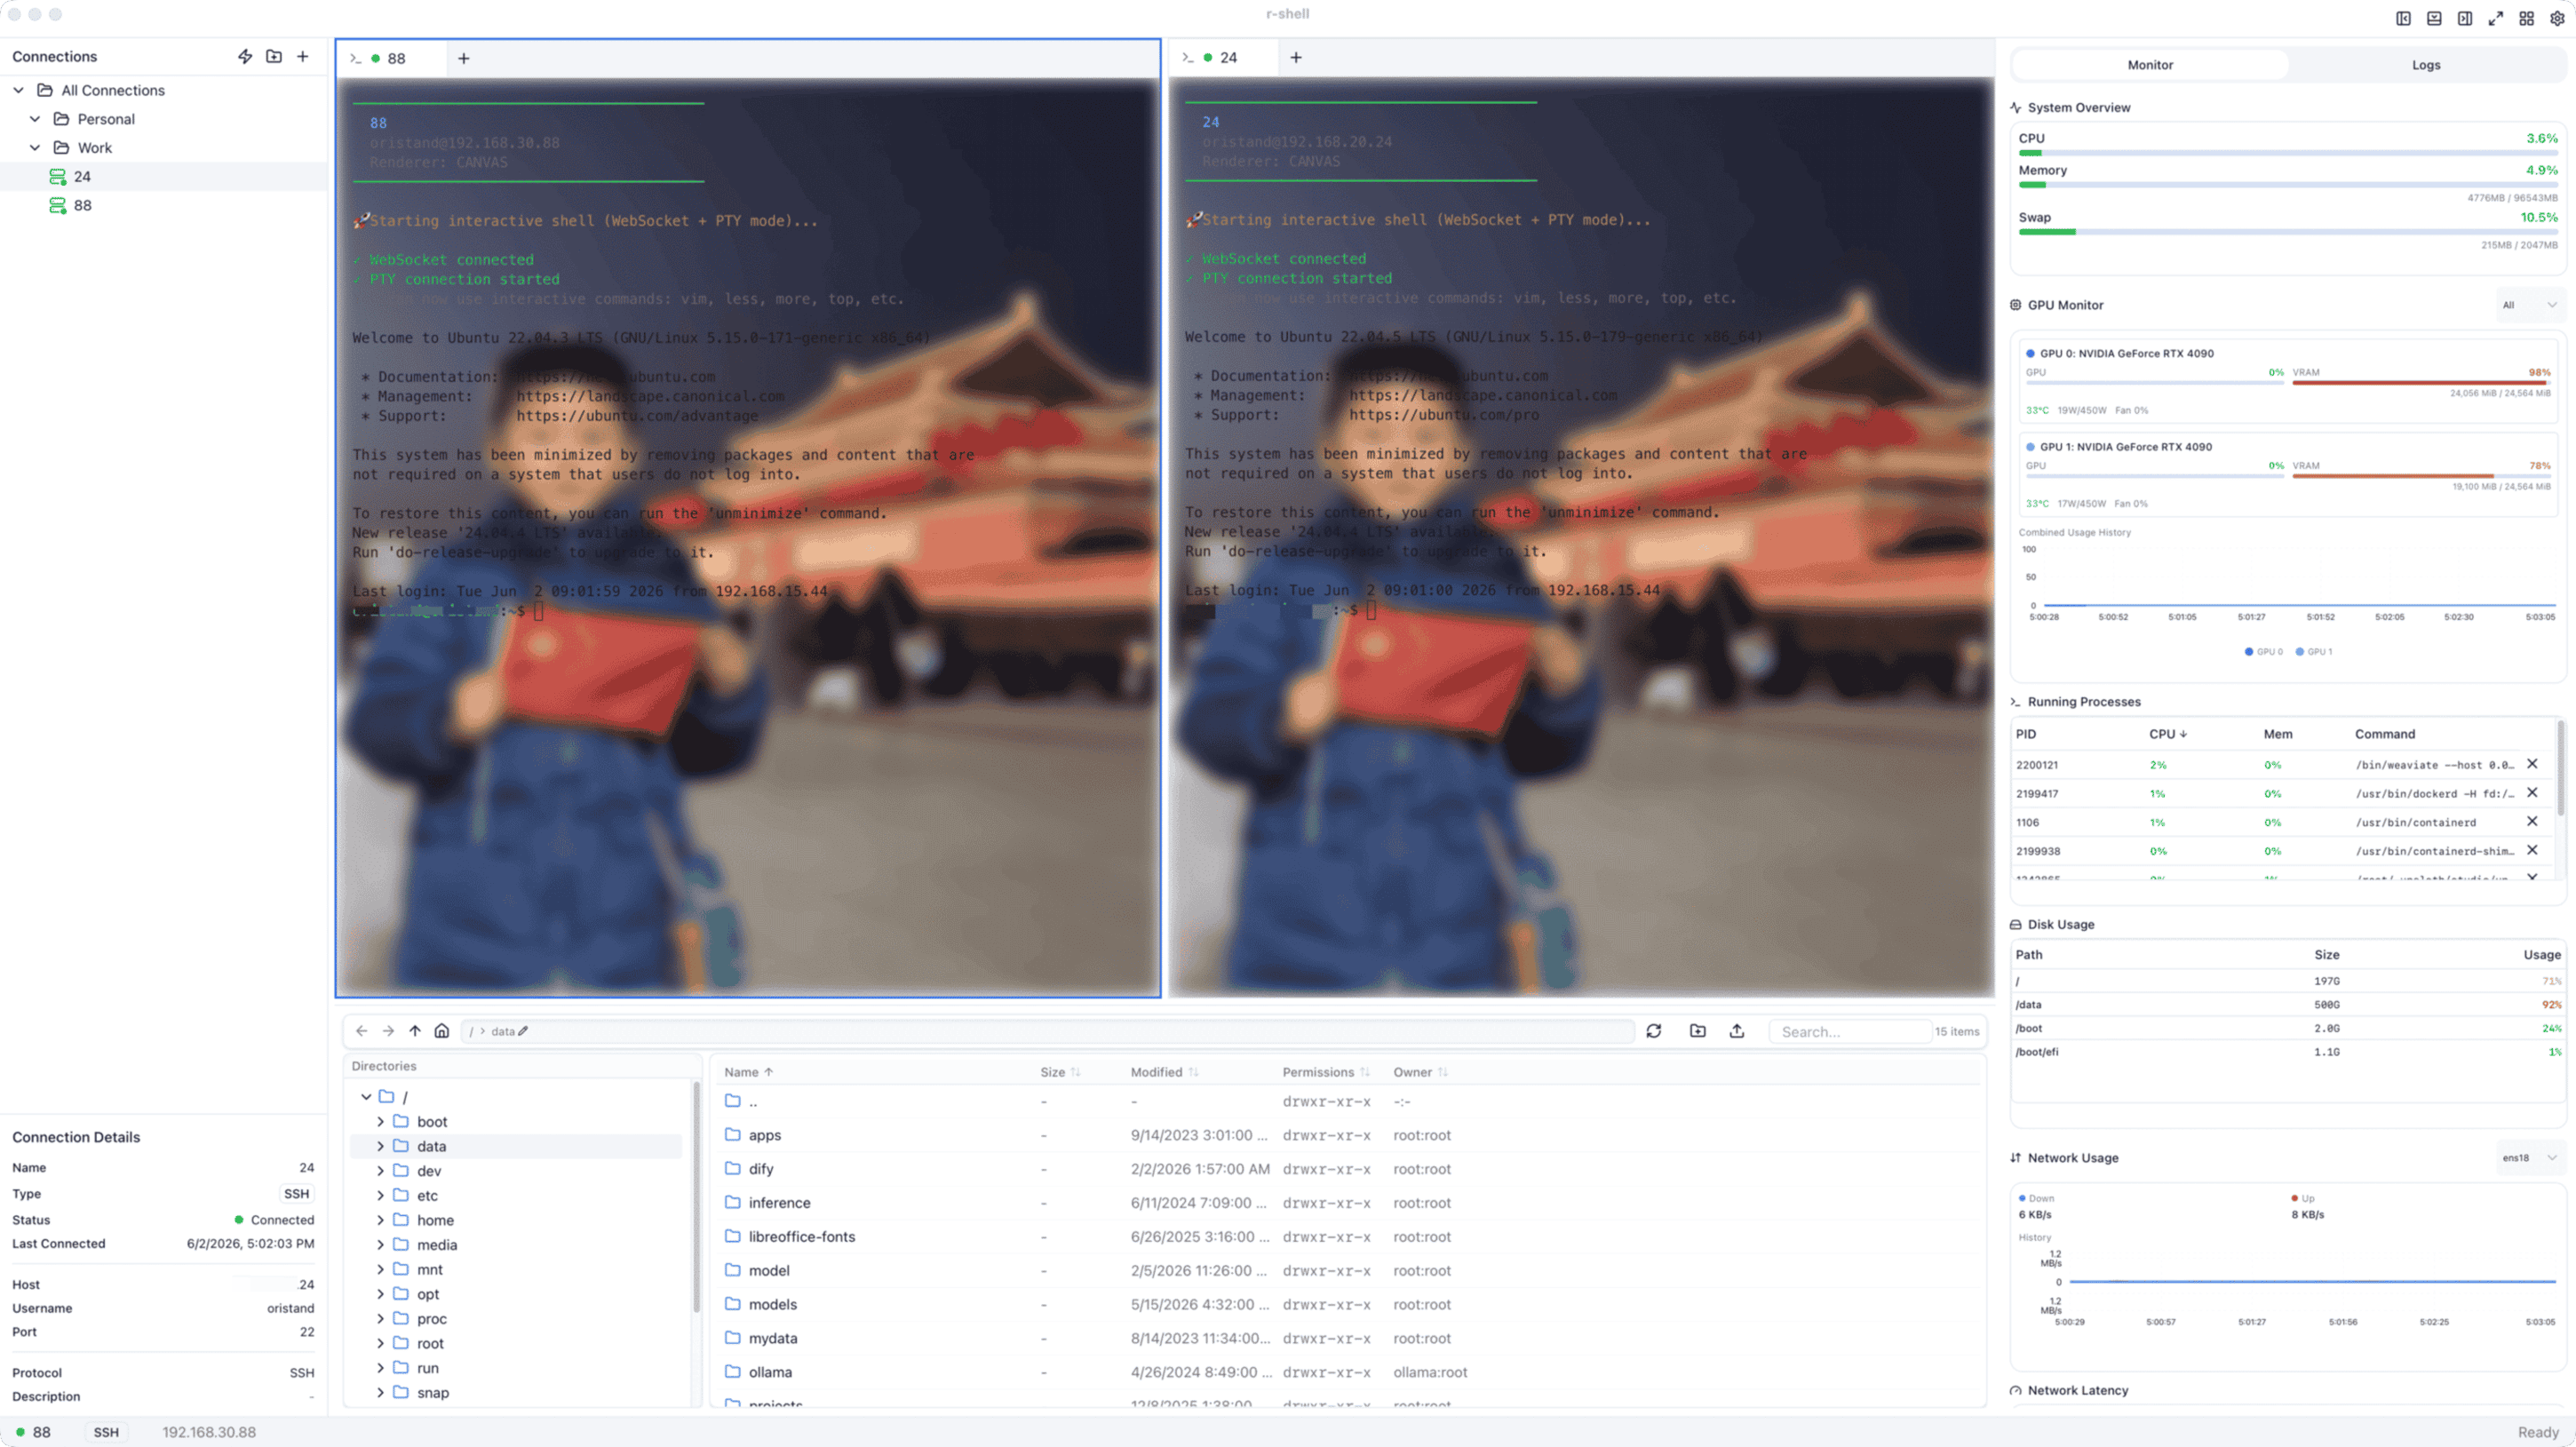The width and height of the screenshot is (2576, 1447).
Task: Go up one directory level
Action: 415,1031
